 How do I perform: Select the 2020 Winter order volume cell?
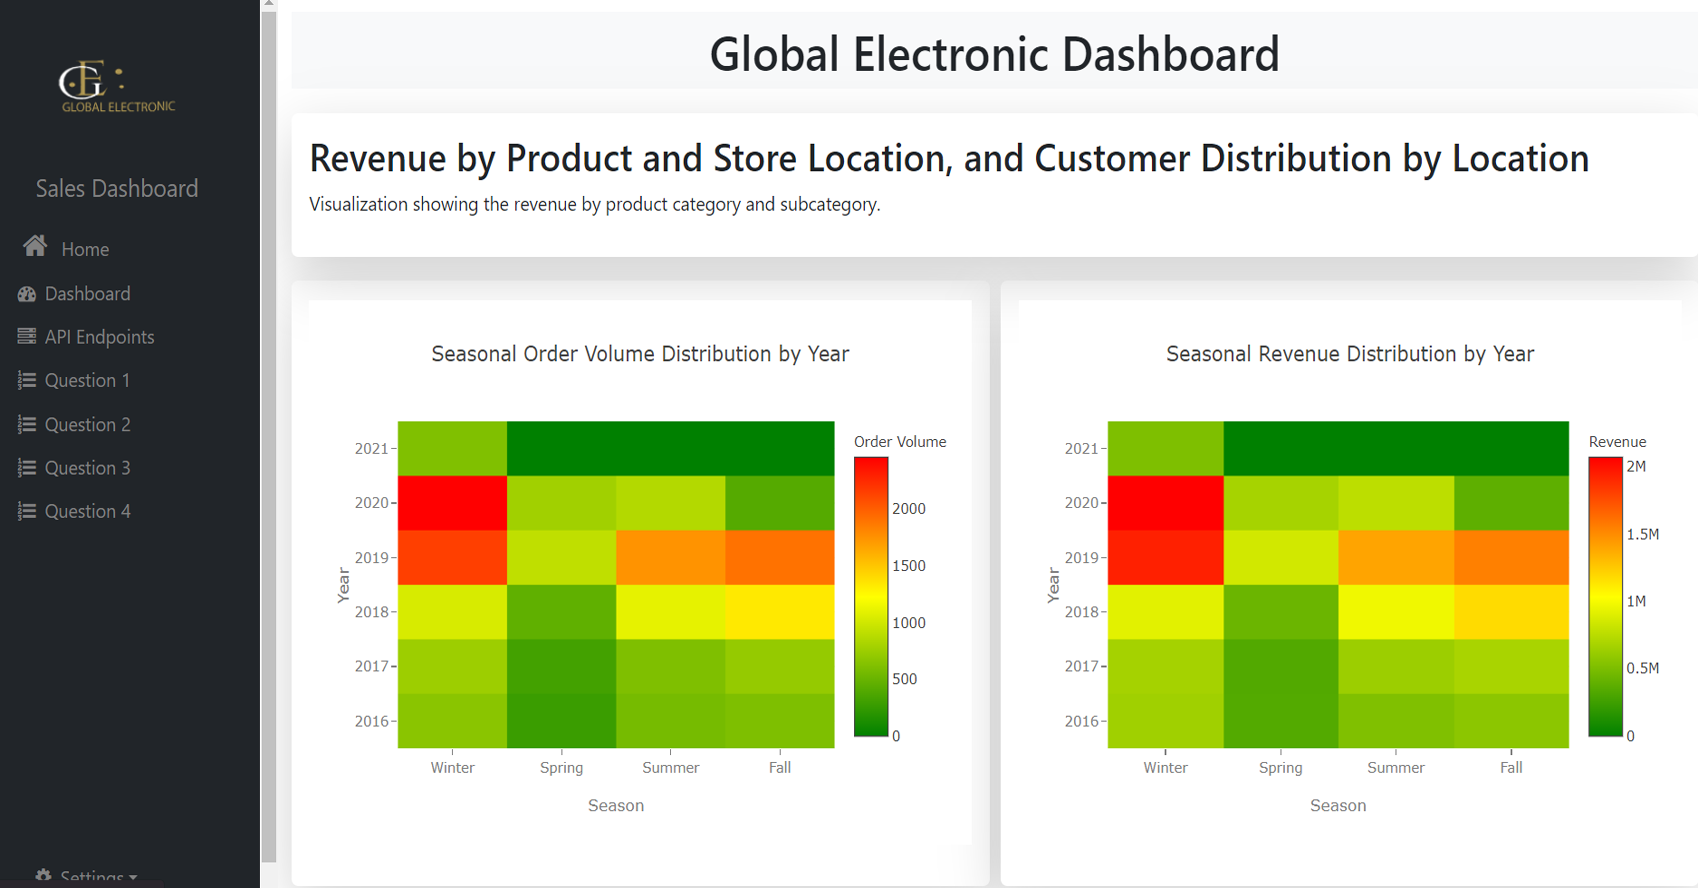(x=452, y=503)
